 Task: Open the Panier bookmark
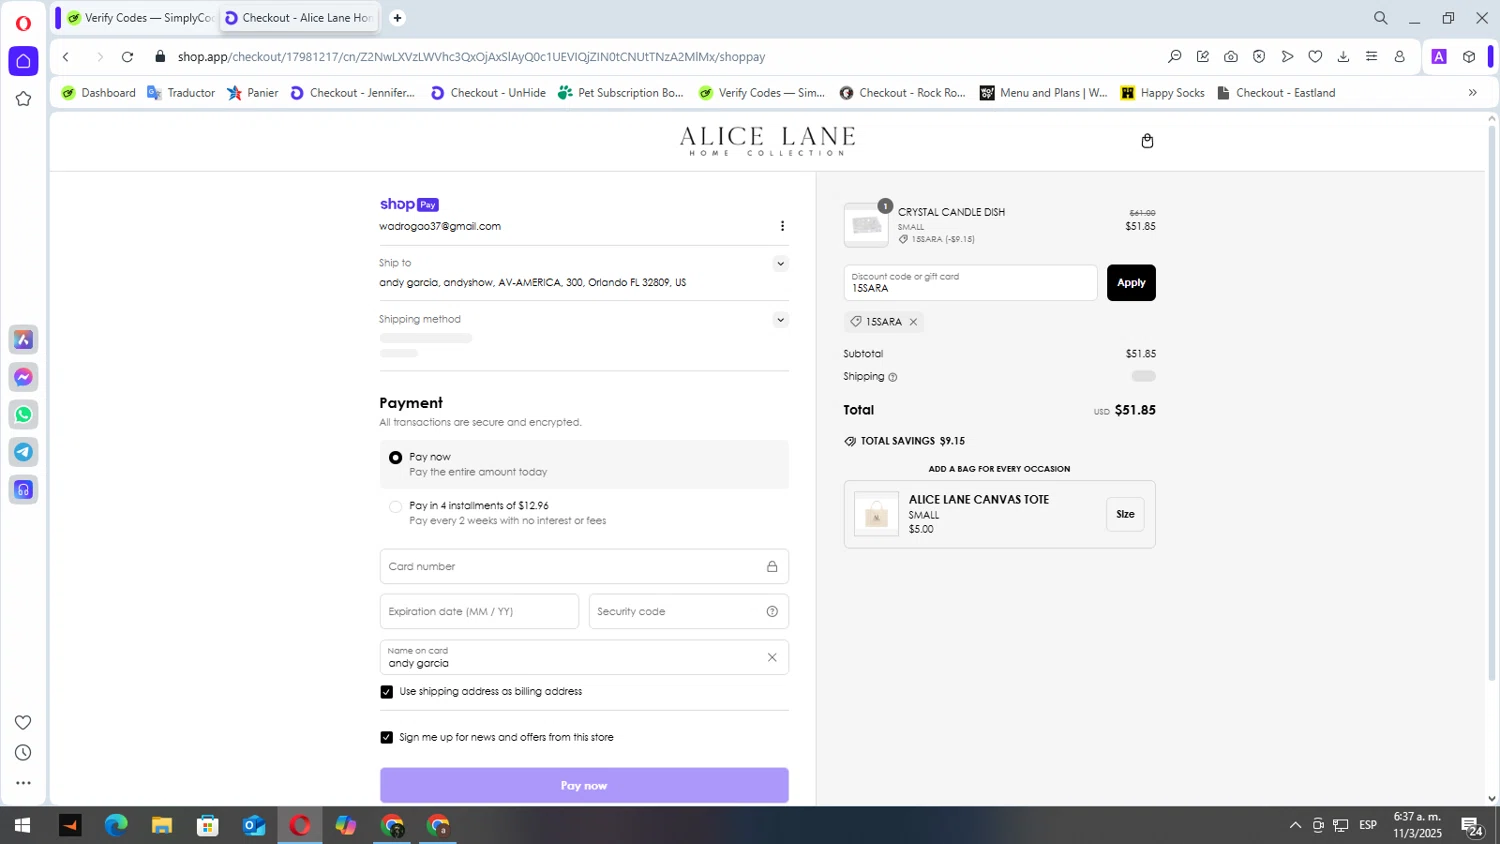pyautogui.click(x=253, y=93)
